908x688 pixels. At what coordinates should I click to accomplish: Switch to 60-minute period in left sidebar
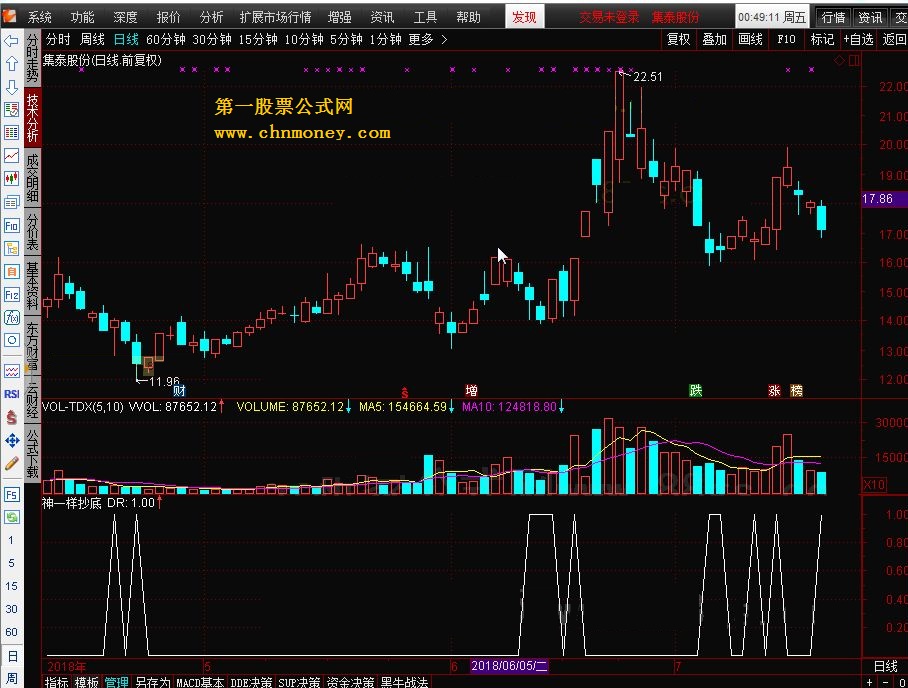[11, 632]
